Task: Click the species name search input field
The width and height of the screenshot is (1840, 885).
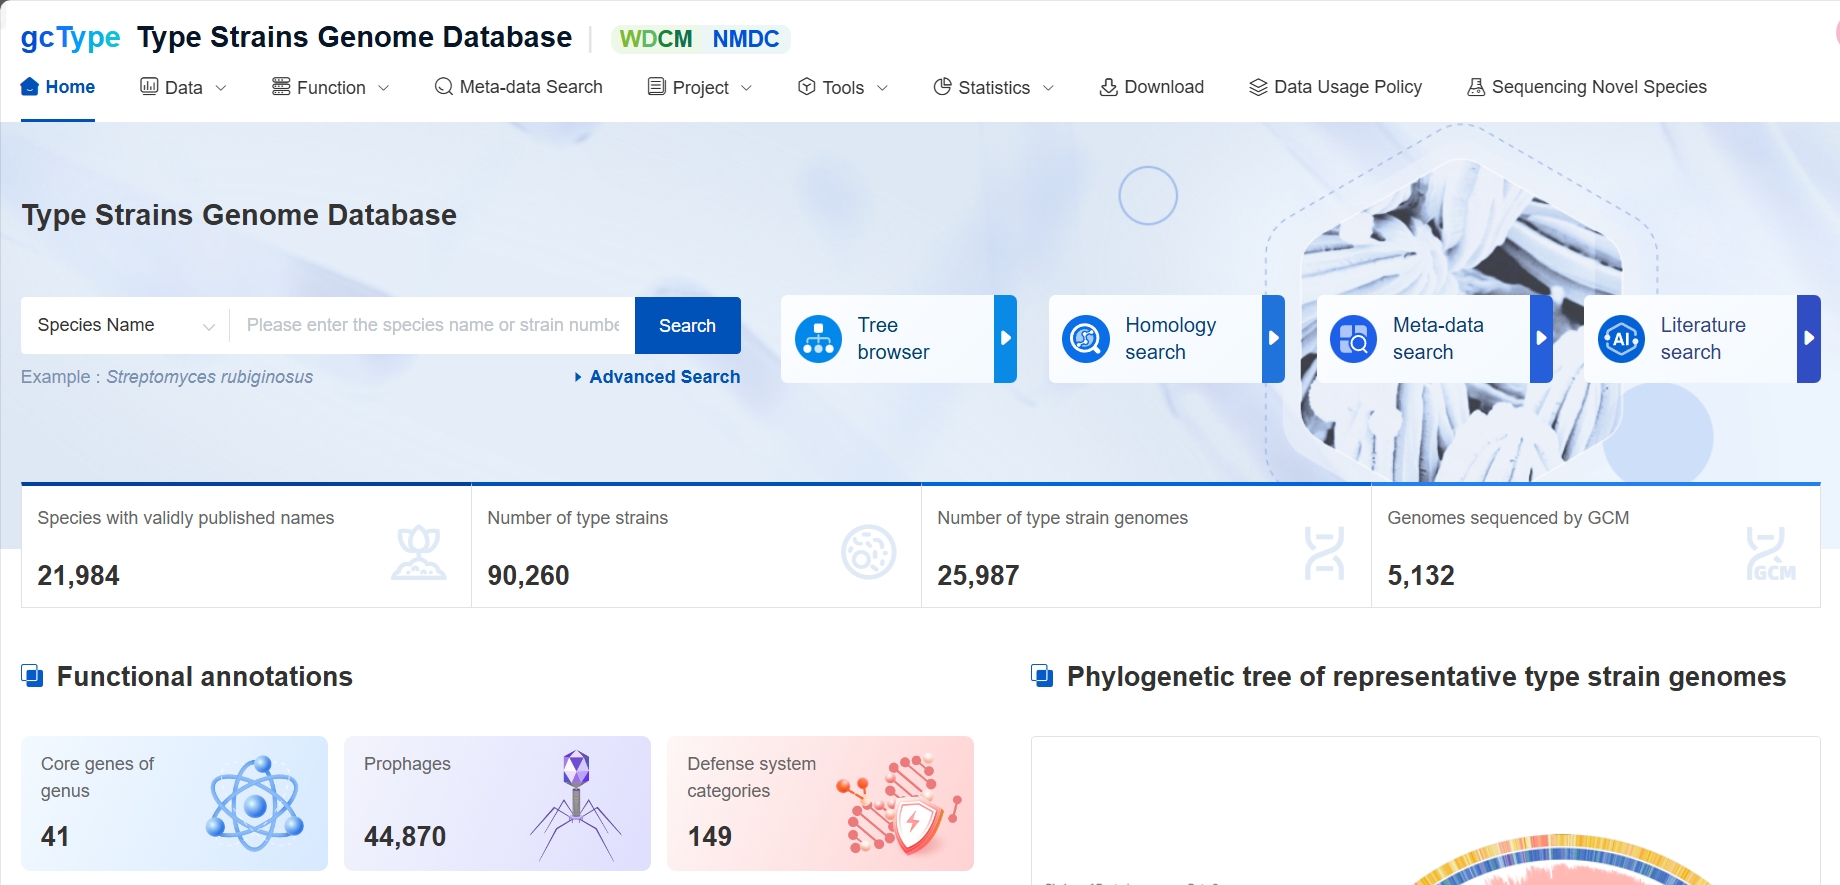Action: [x=433, y=325]
